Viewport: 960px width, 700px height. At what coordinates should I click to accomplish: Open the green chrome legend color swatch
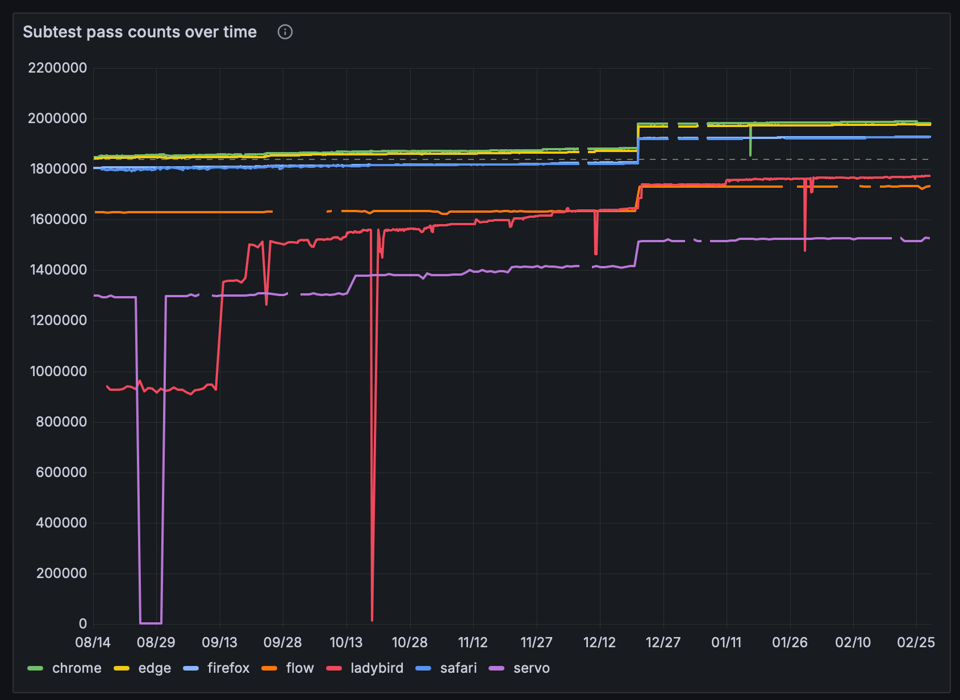[36, 668]
